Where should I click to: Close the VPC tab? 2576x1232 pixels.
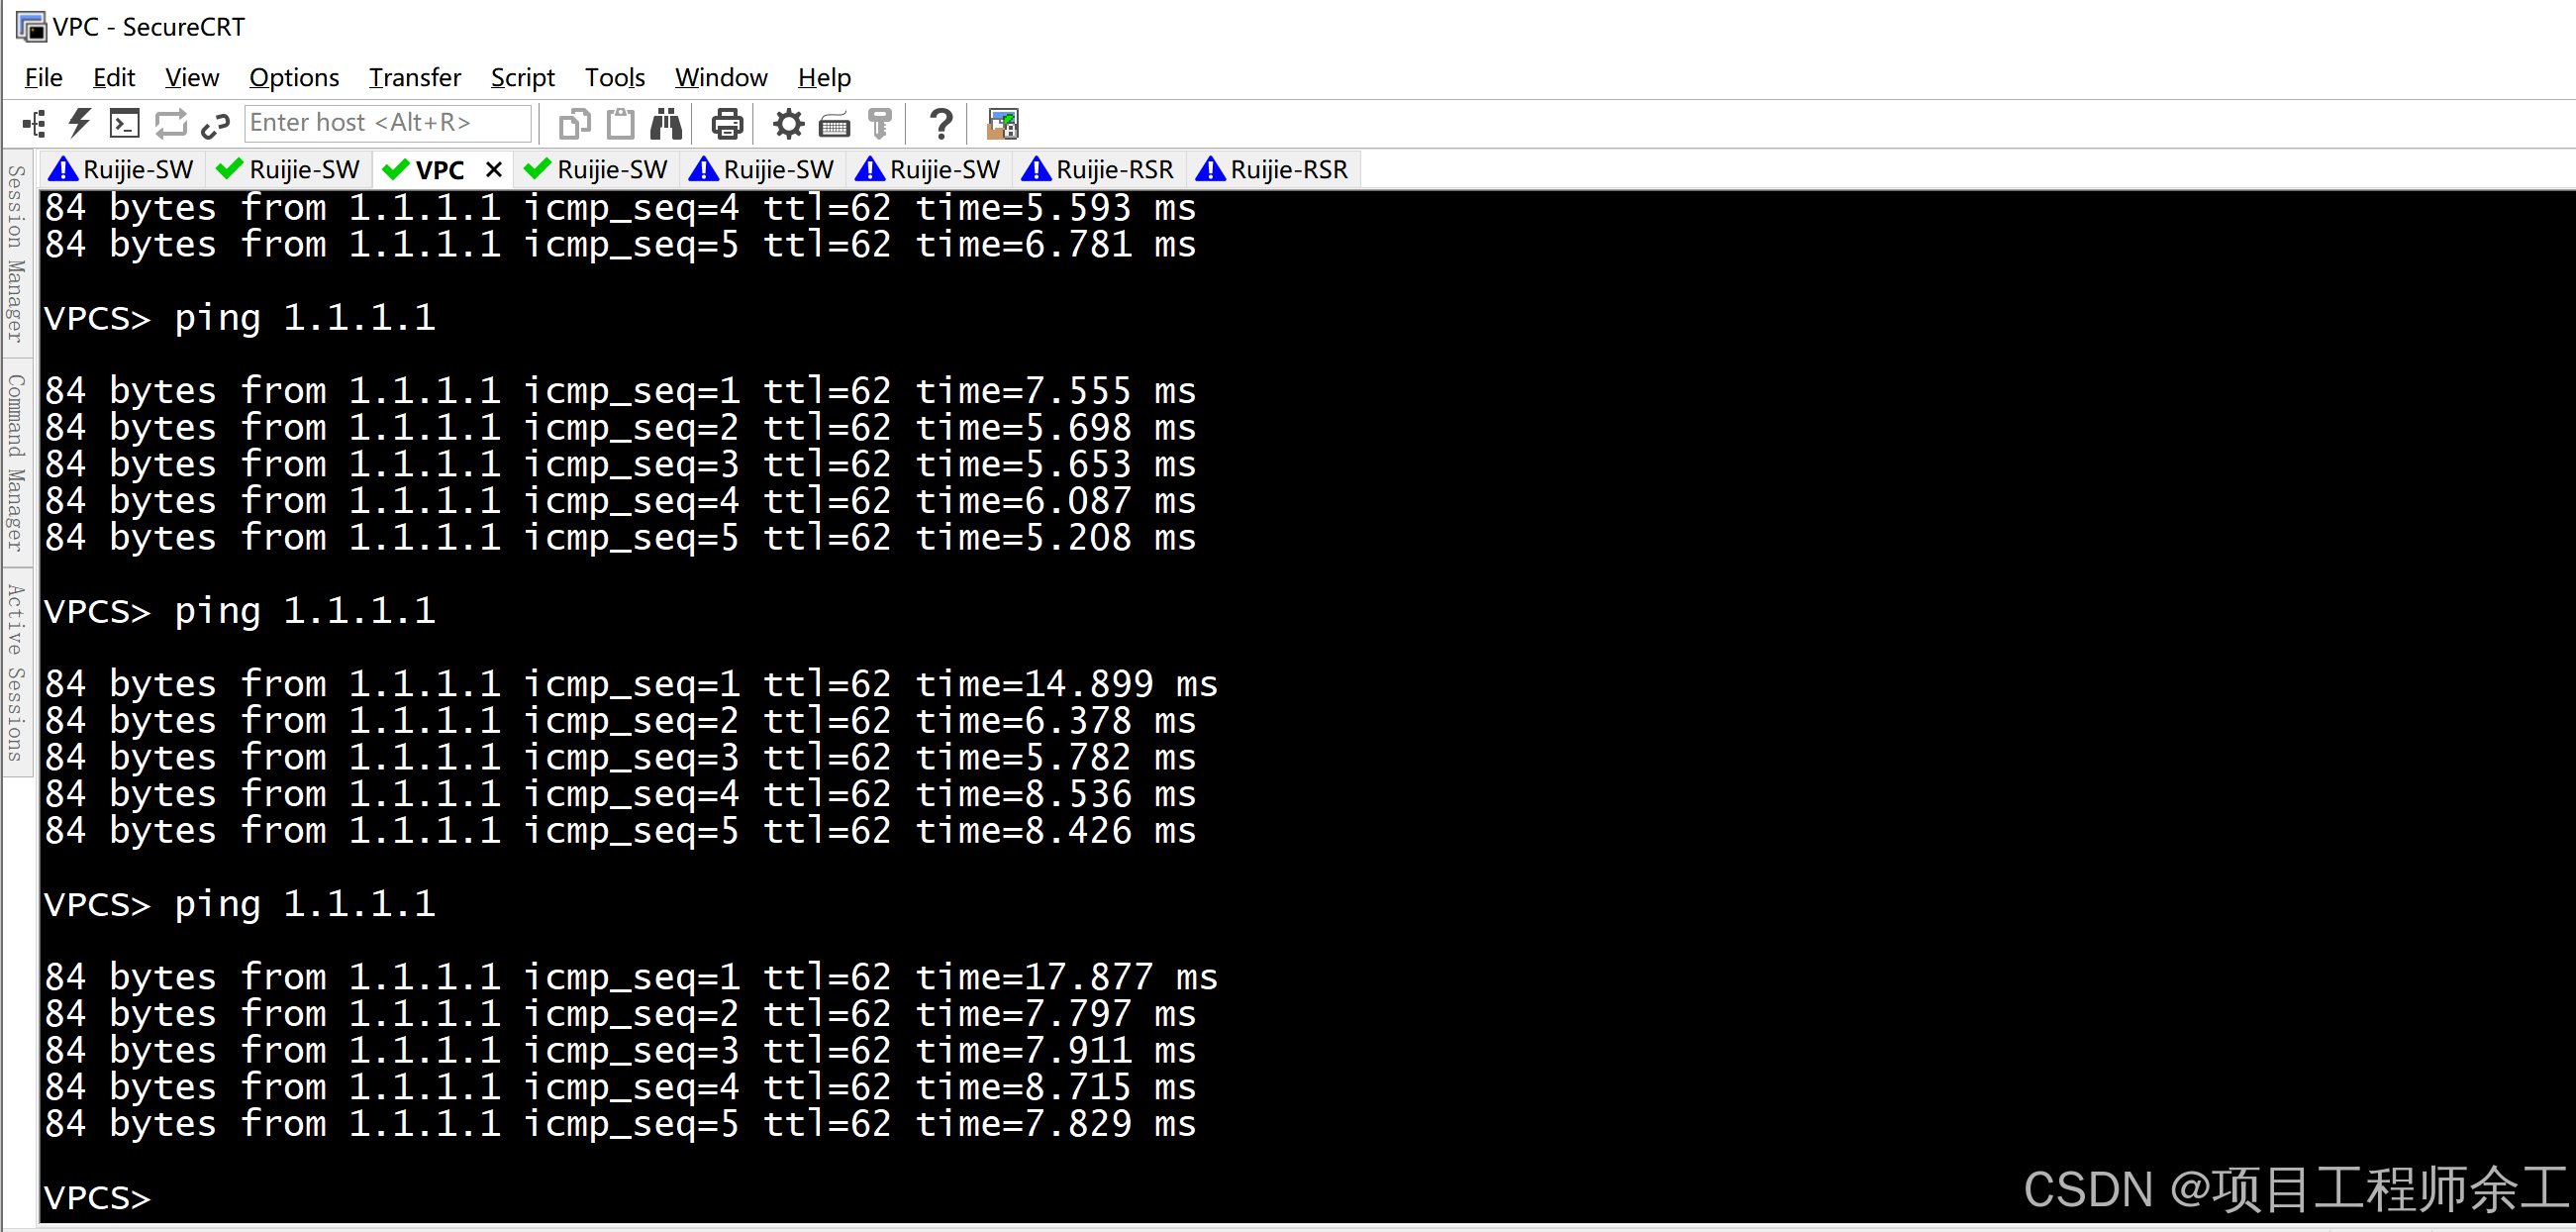493,170
